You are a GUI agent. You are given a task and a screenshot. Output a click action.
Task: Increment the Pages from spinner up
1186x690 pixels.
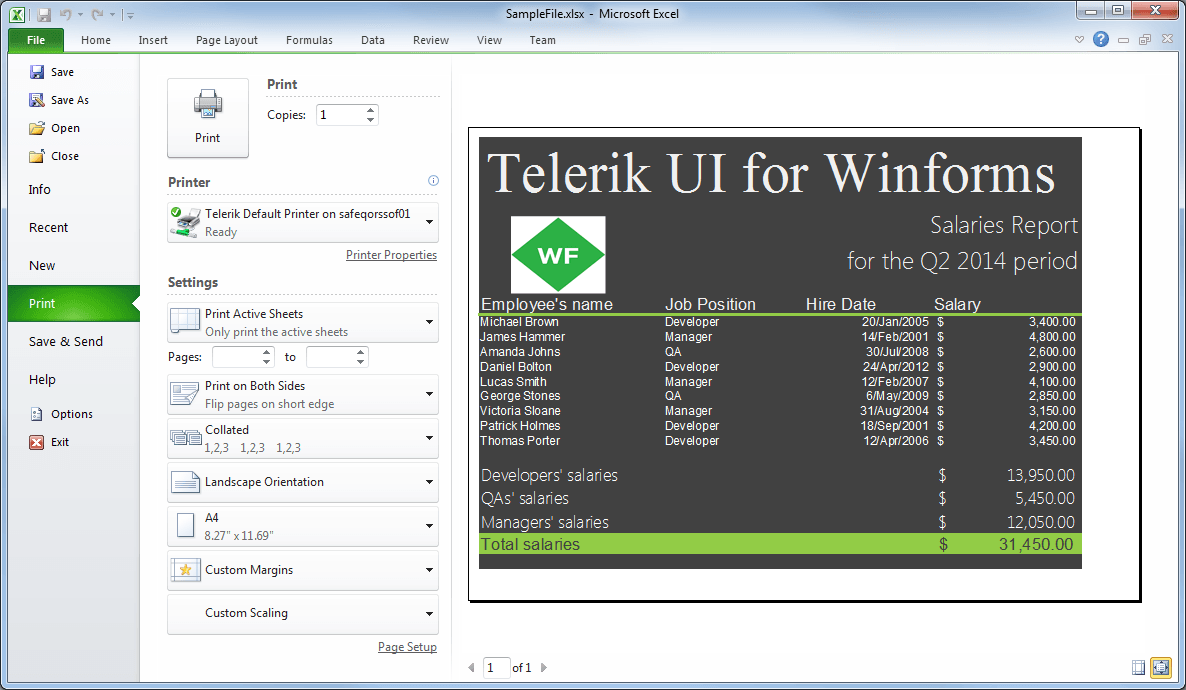pos(266,352)
